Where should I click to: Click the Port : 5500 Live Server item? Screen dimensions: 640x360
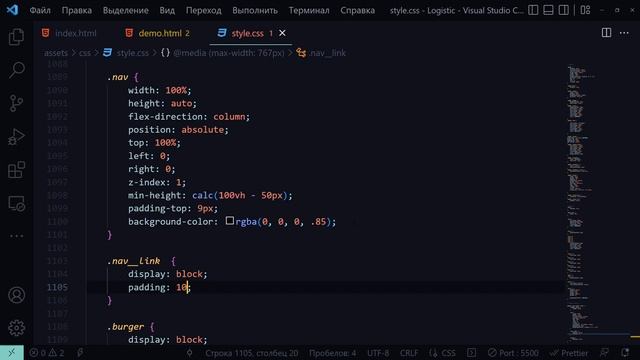[x=513, y=353]
